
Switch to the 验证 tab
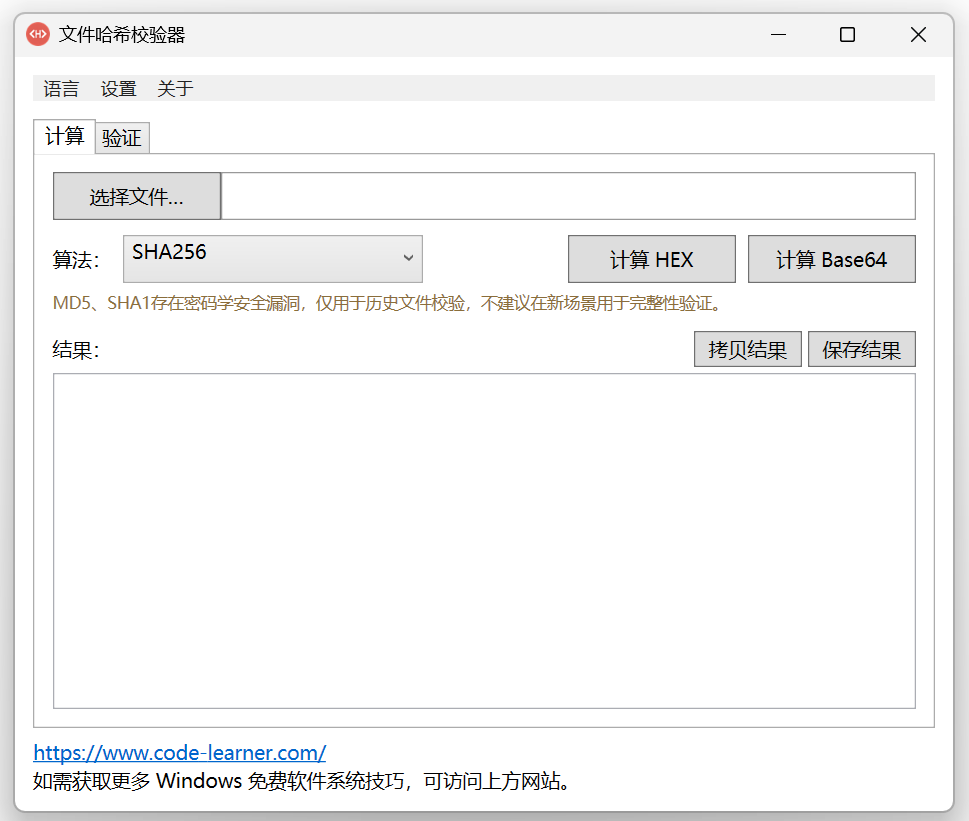[122, 138]
